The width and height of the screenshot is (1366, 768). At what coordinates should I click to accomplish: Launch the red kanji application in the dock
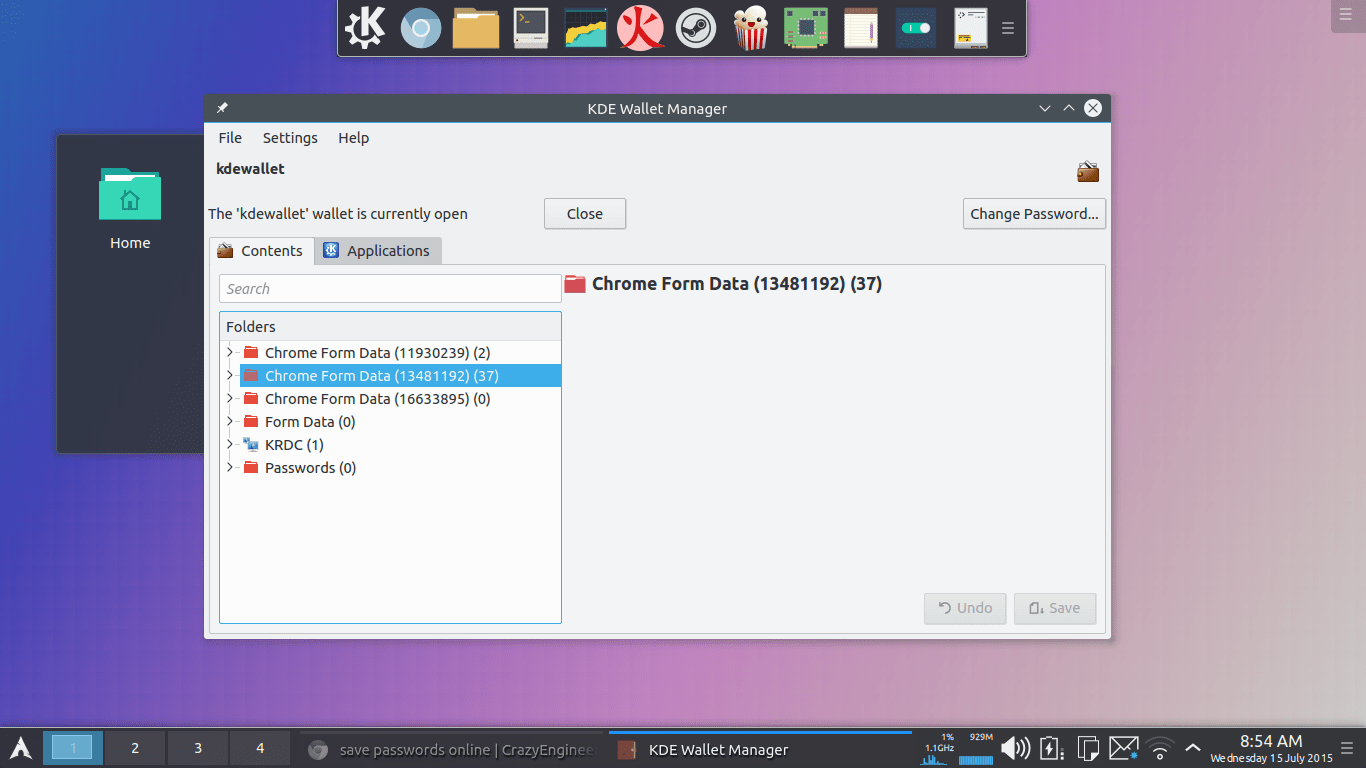tap(640, 28)
